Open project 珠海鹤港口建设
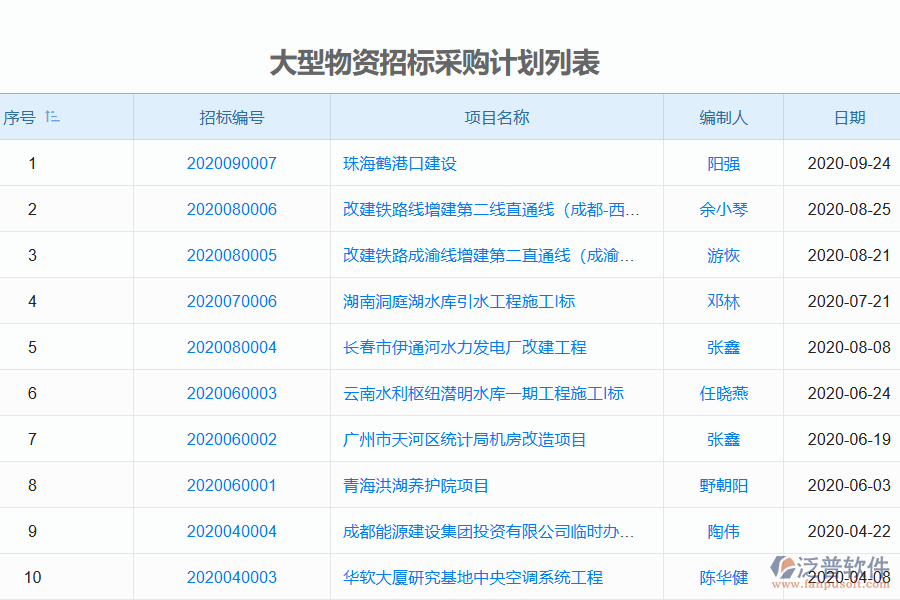This screenshot has height=600, width=900. [x=398, y=163]
